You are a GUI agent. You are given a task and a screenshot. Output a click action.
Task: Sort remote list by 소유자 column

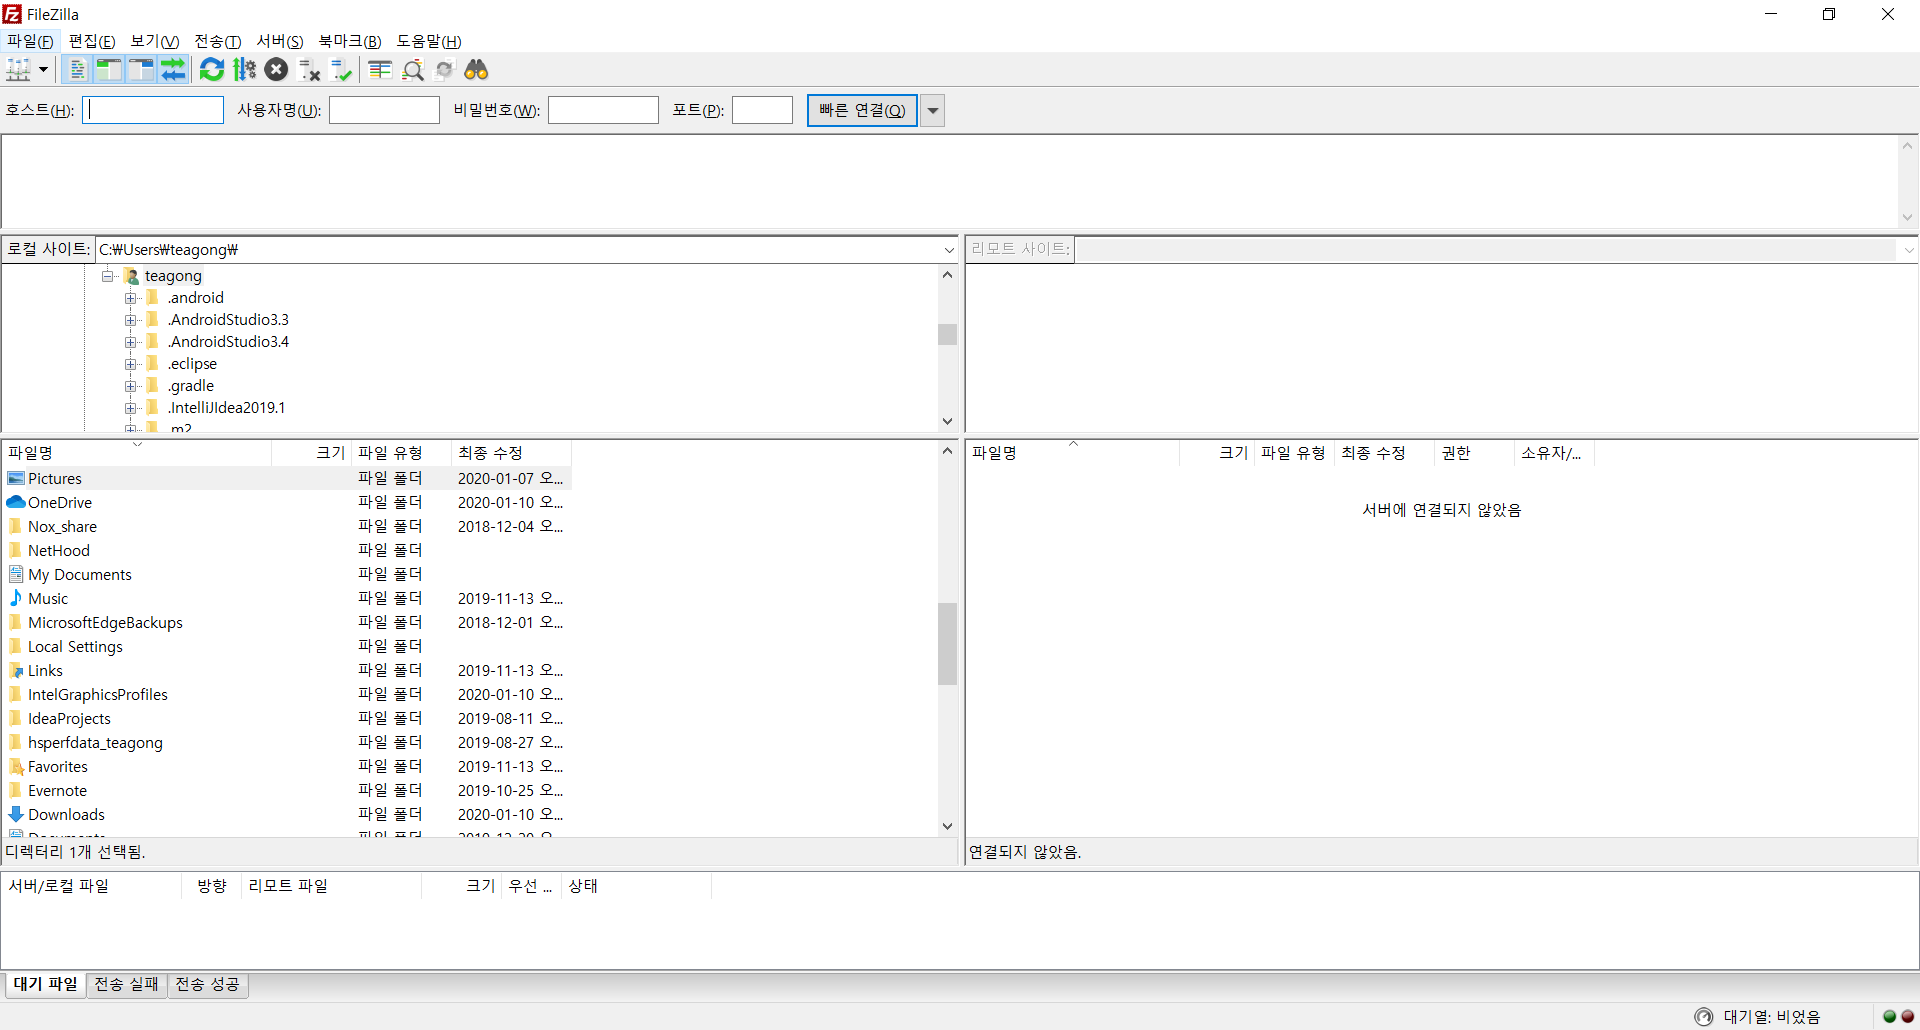click(1554, 453)
